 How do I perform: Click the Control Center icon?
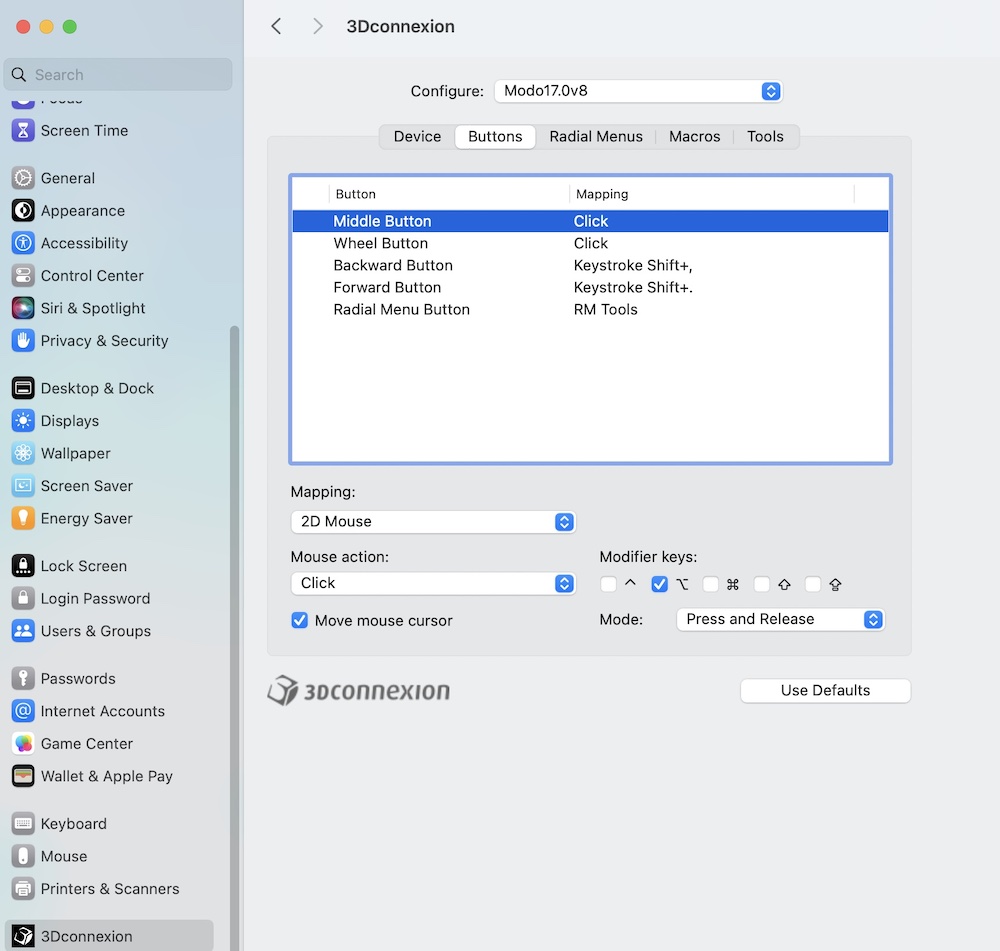[23, 276]
